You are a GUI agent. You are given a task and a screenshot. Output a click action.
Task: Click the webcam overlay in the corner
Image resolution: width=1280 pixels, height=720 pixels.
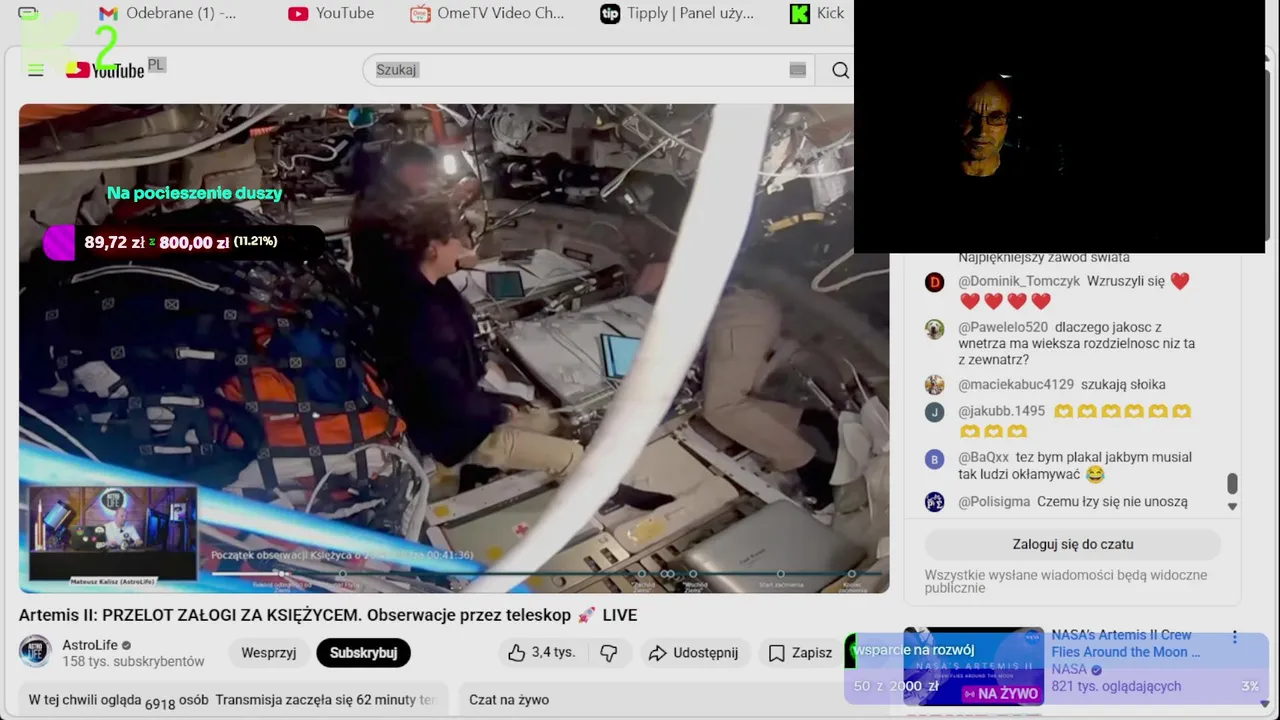pos(1060,126)
